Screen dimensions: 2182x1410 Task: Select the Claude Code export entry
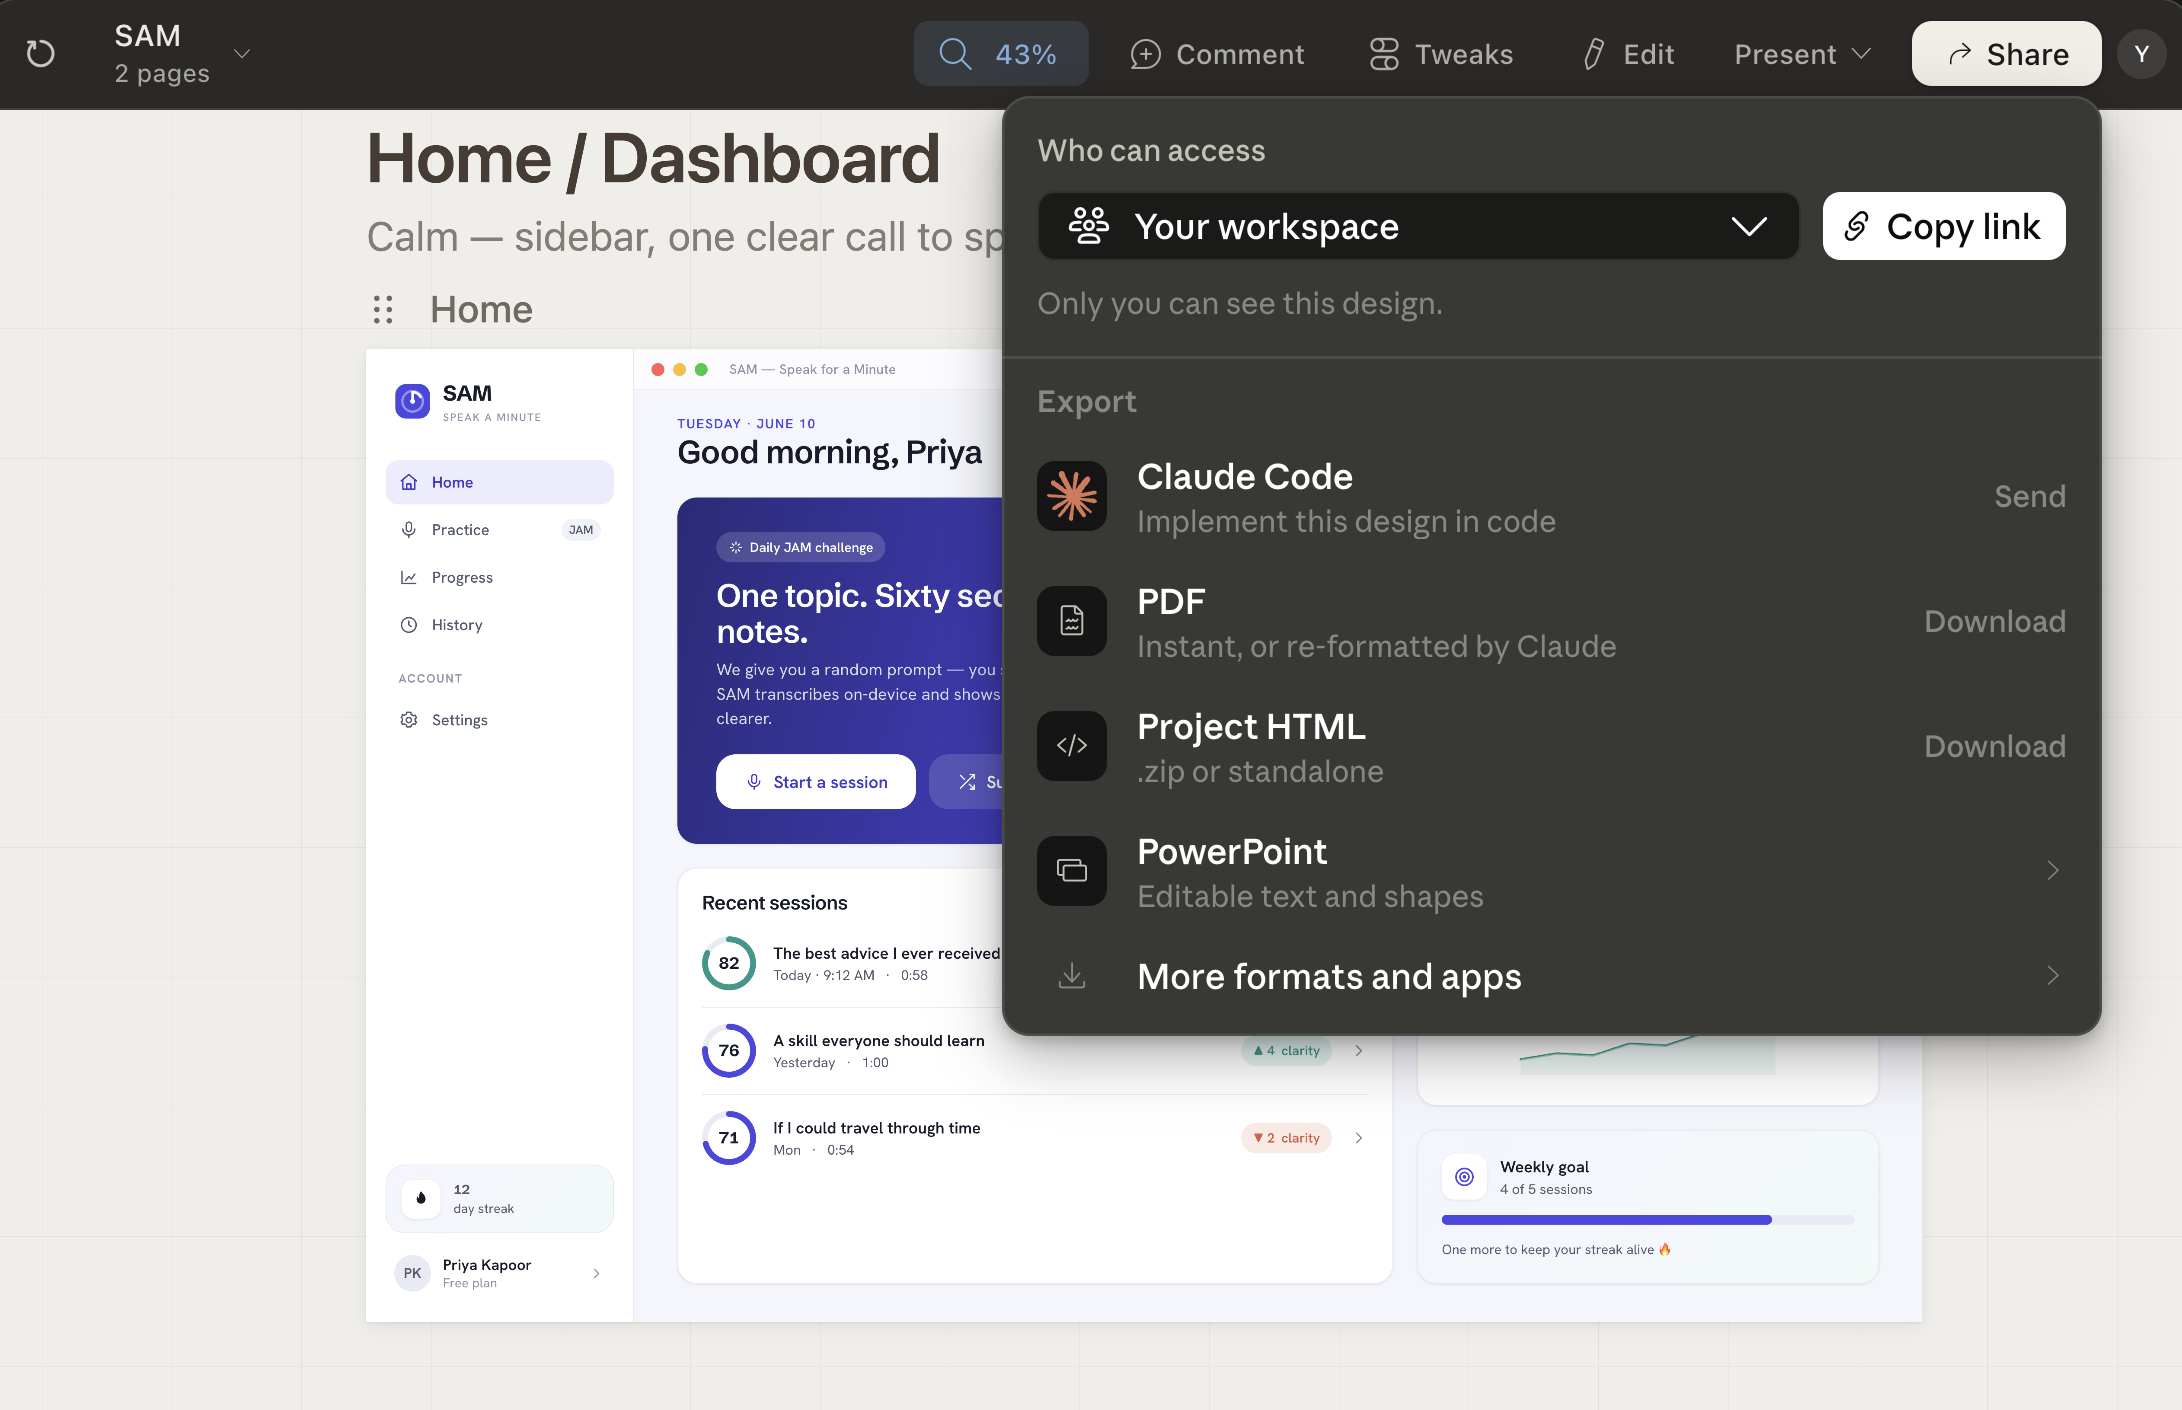[1551, 496]
